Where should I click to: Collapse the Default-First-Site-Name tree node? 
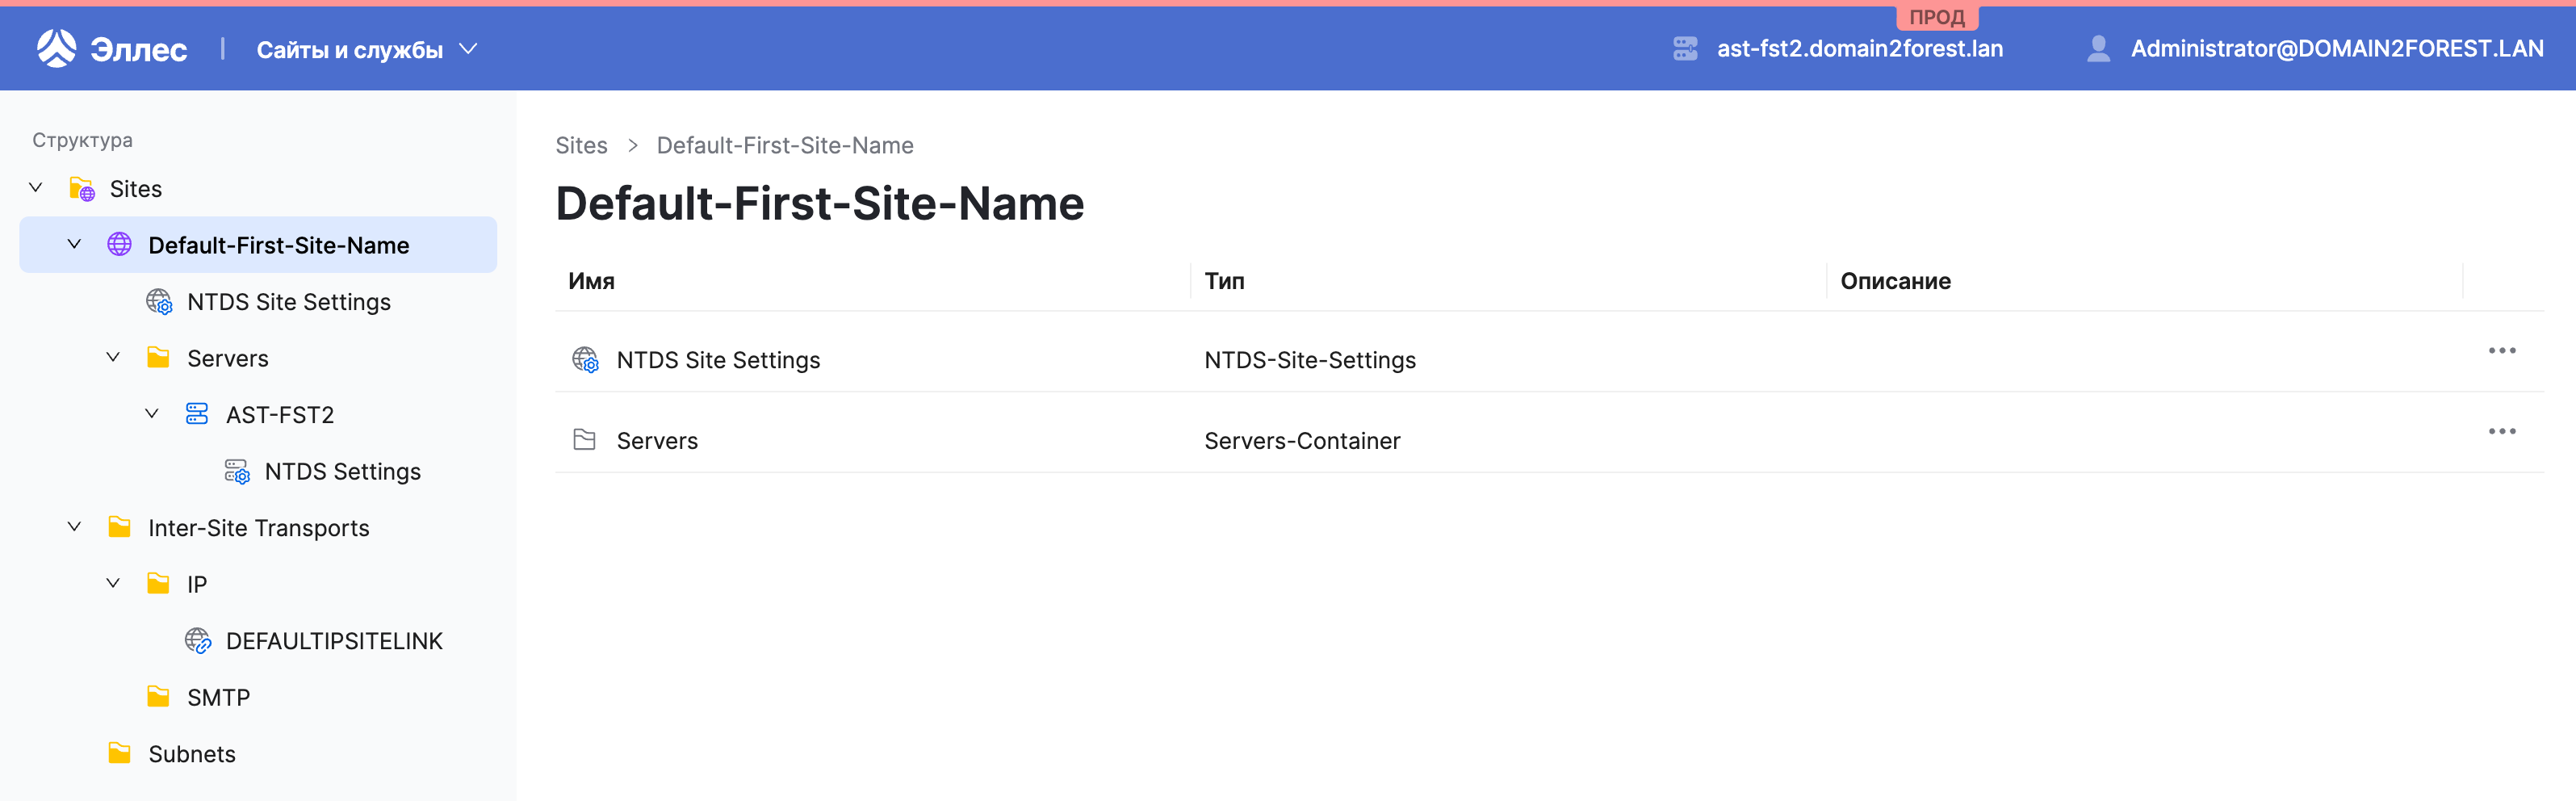(74, 244)
